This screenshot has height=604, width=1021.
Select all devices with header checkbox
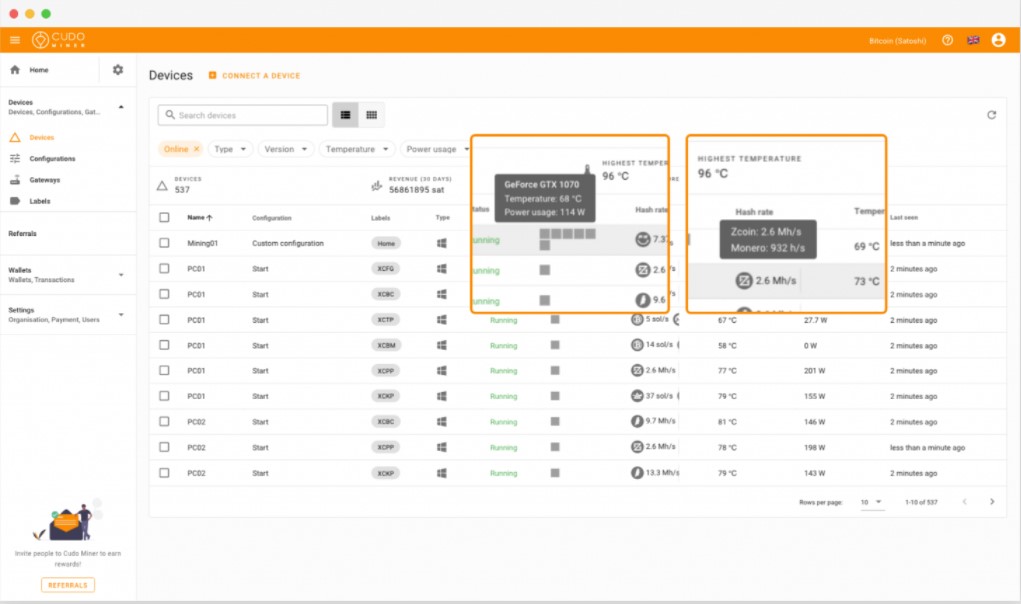(165, 217)
